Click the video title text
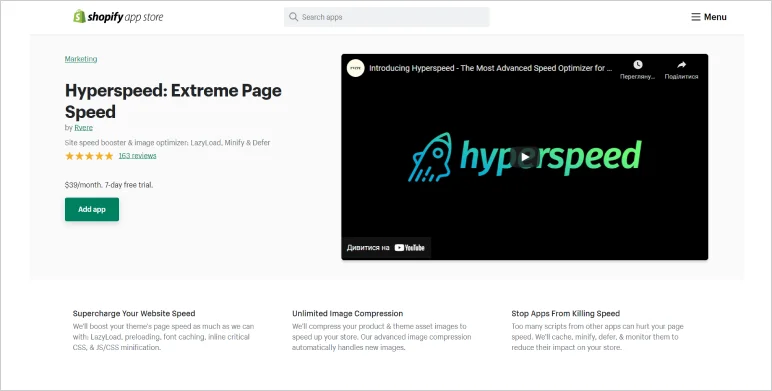Image resolution: width=772 pixels, height=391 pixels. point(490,68)
